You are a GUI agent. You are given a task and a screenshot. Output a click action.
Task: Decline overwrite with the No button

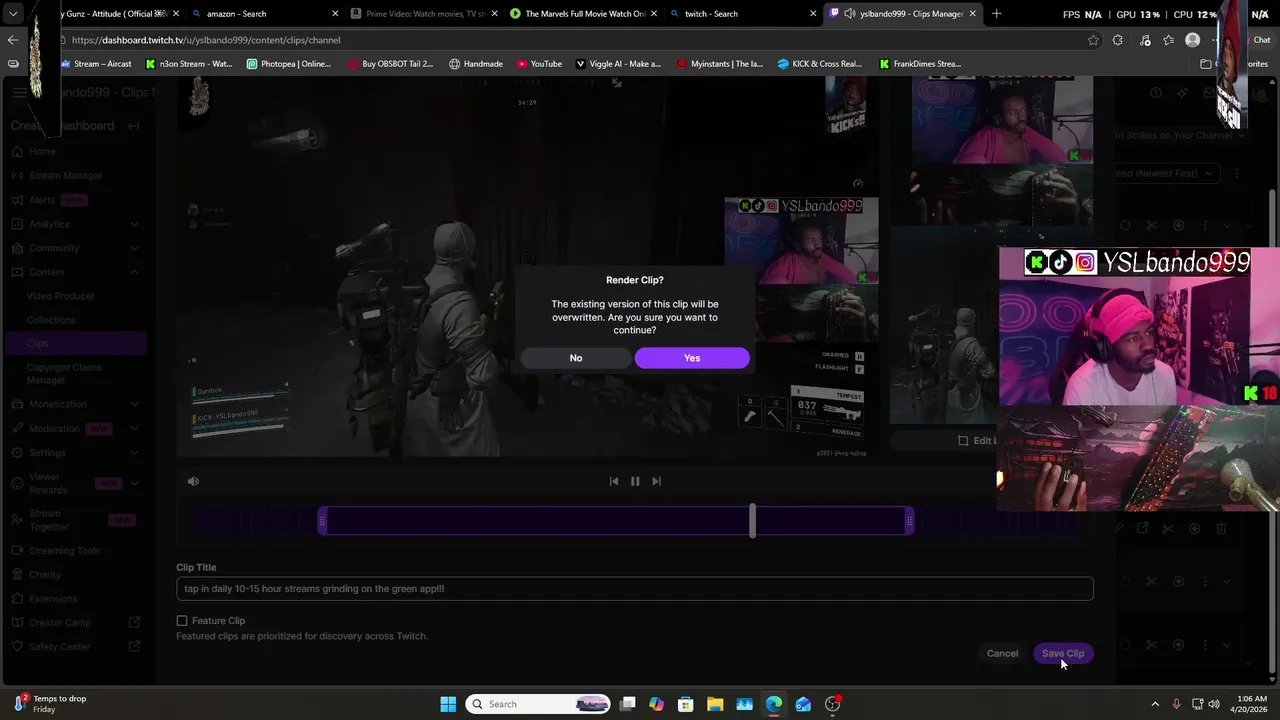click(x=576, y=358)
